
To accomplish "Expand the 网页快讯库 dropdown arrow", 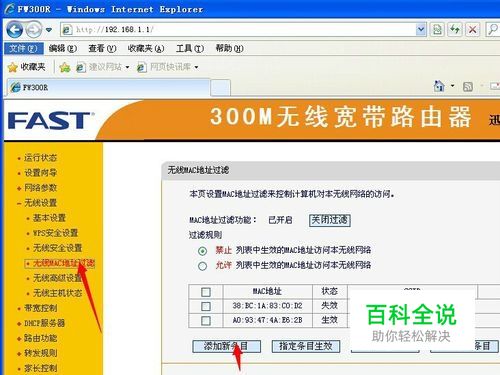I will (196, 68).
